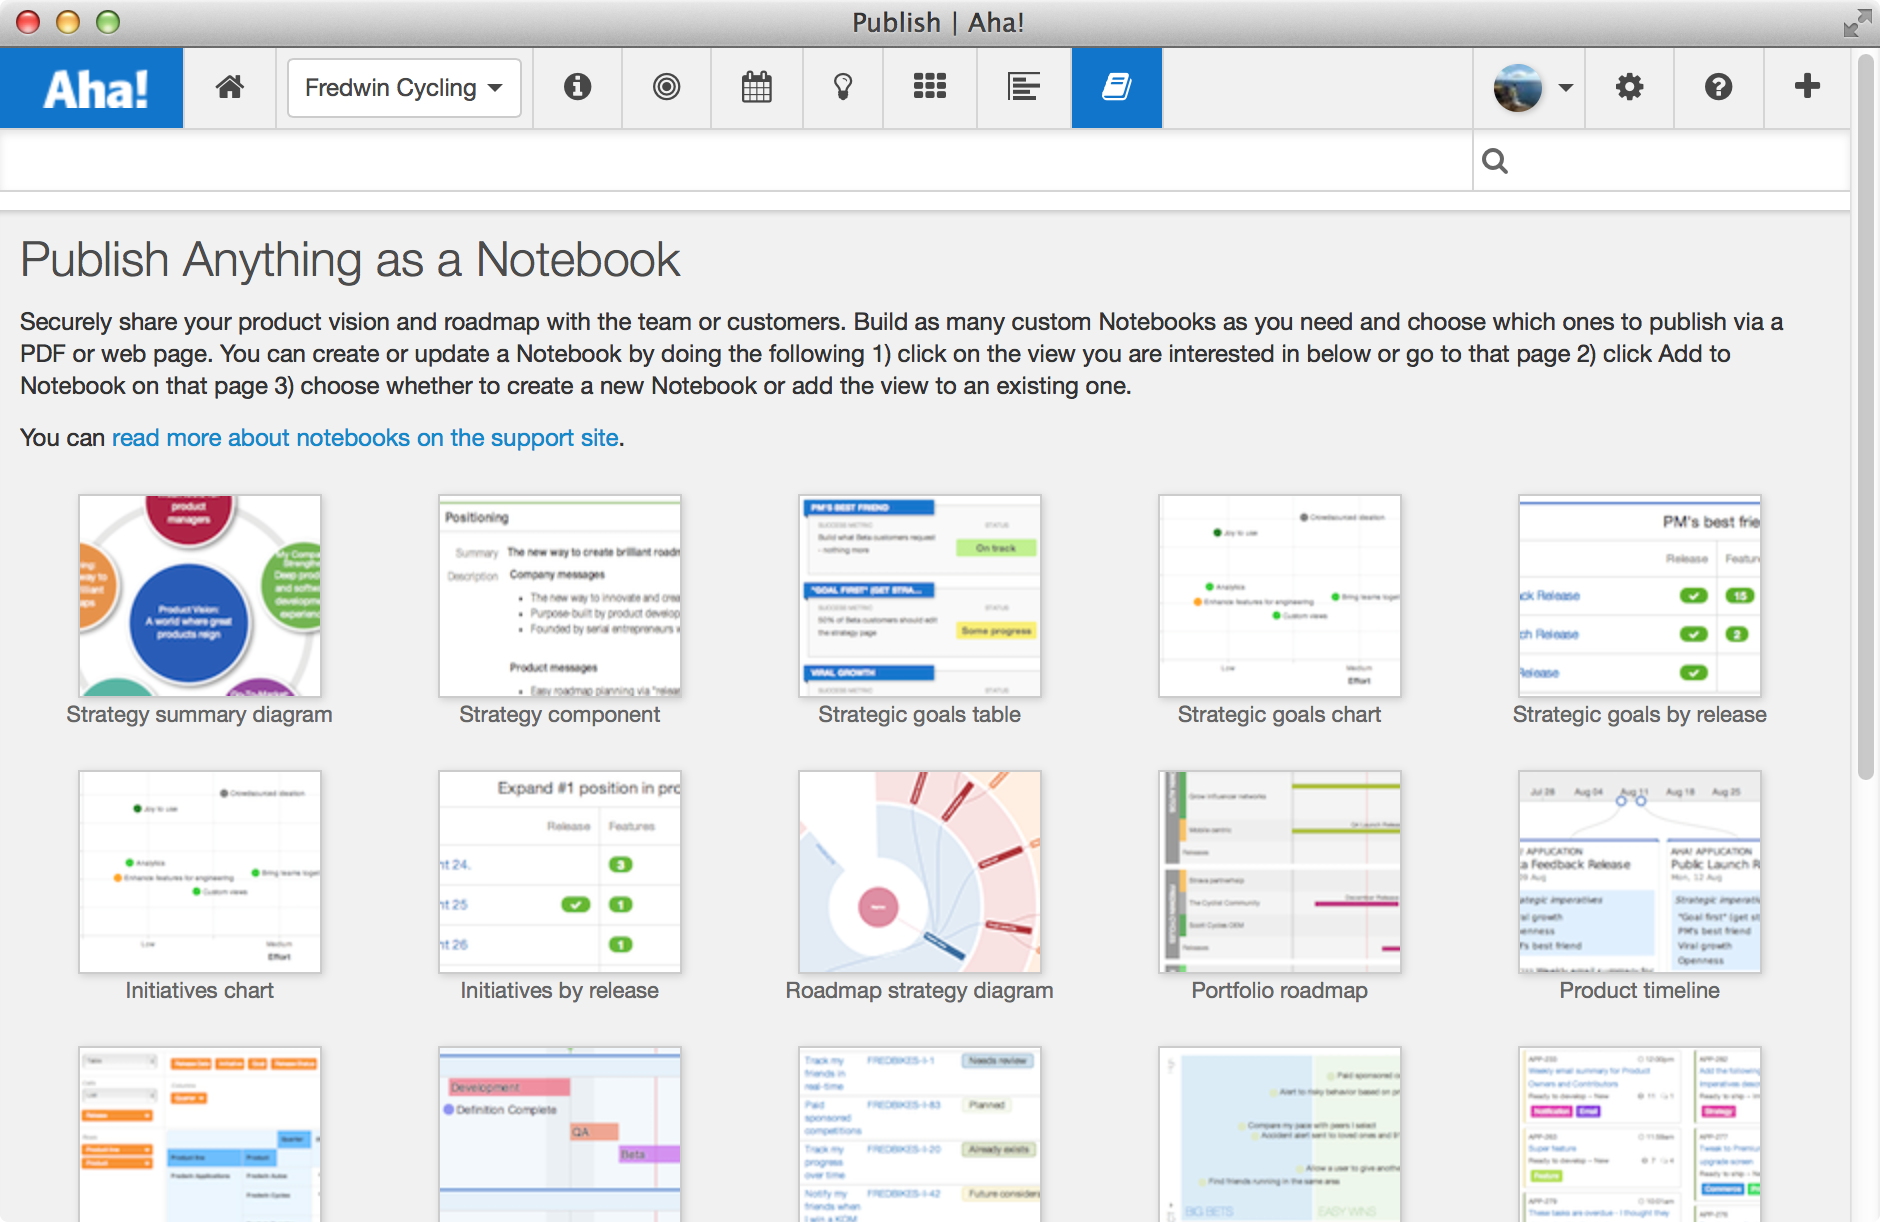Click the 'Publish Anything as a Notebook' heading

[350, 260]
